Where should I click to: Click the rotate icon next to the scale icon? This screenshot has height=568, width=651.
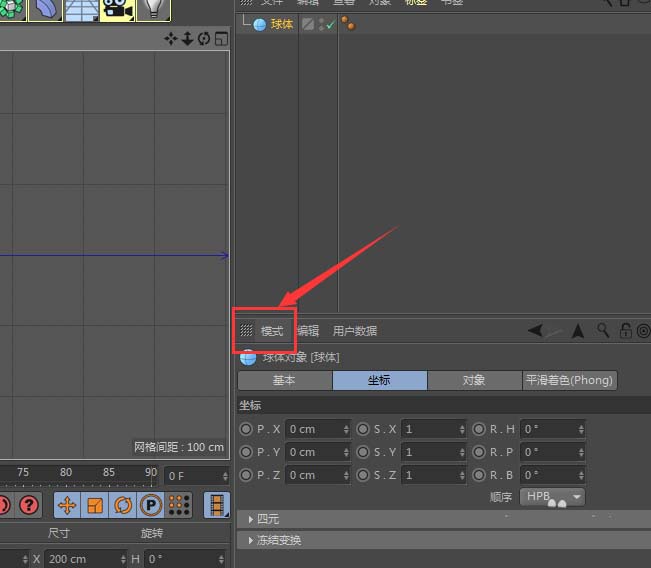123,505
